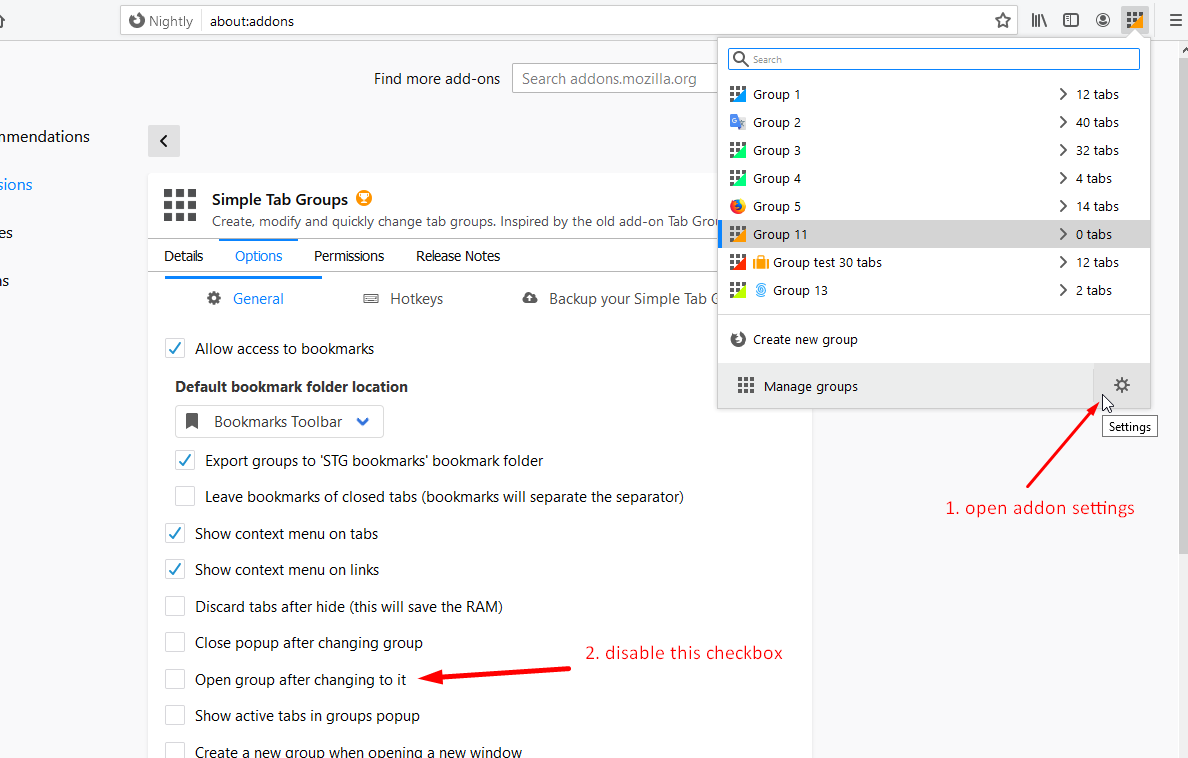Bookmark this page with the star icon

point(1002,20)
